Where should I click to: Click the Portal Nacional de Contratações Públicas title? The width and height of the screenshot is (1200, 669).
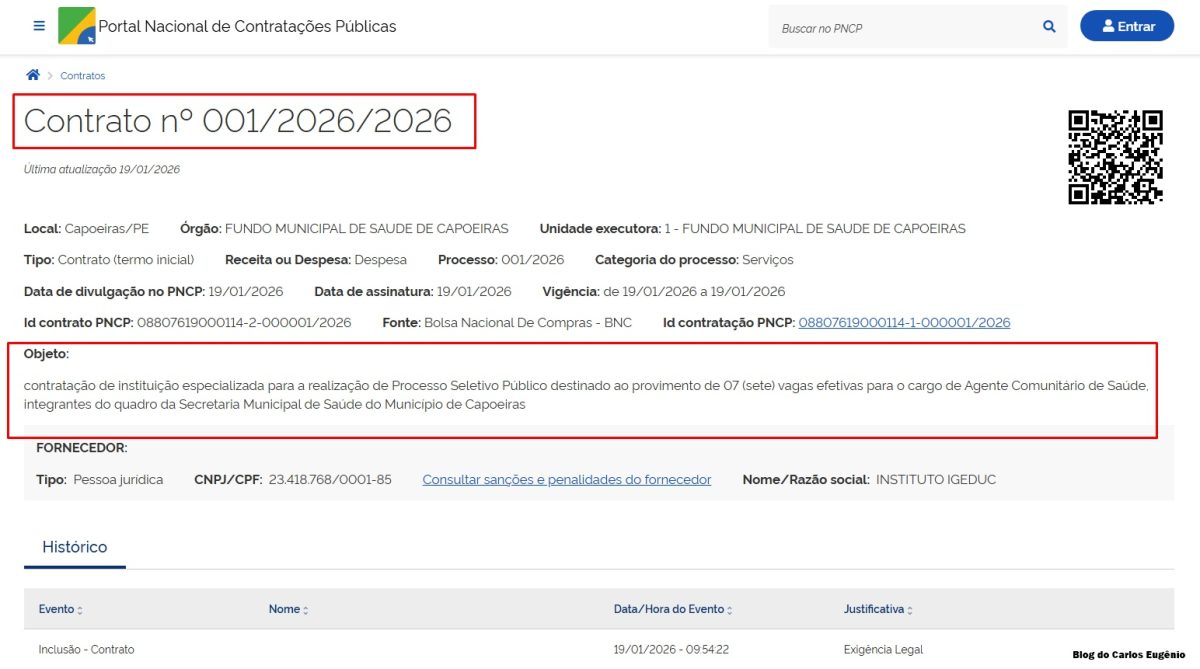pos(247,26)
